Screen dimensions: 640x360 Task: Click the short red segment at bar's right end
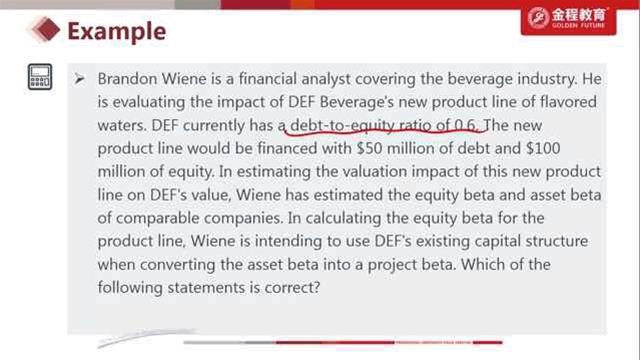coord(488,342)
